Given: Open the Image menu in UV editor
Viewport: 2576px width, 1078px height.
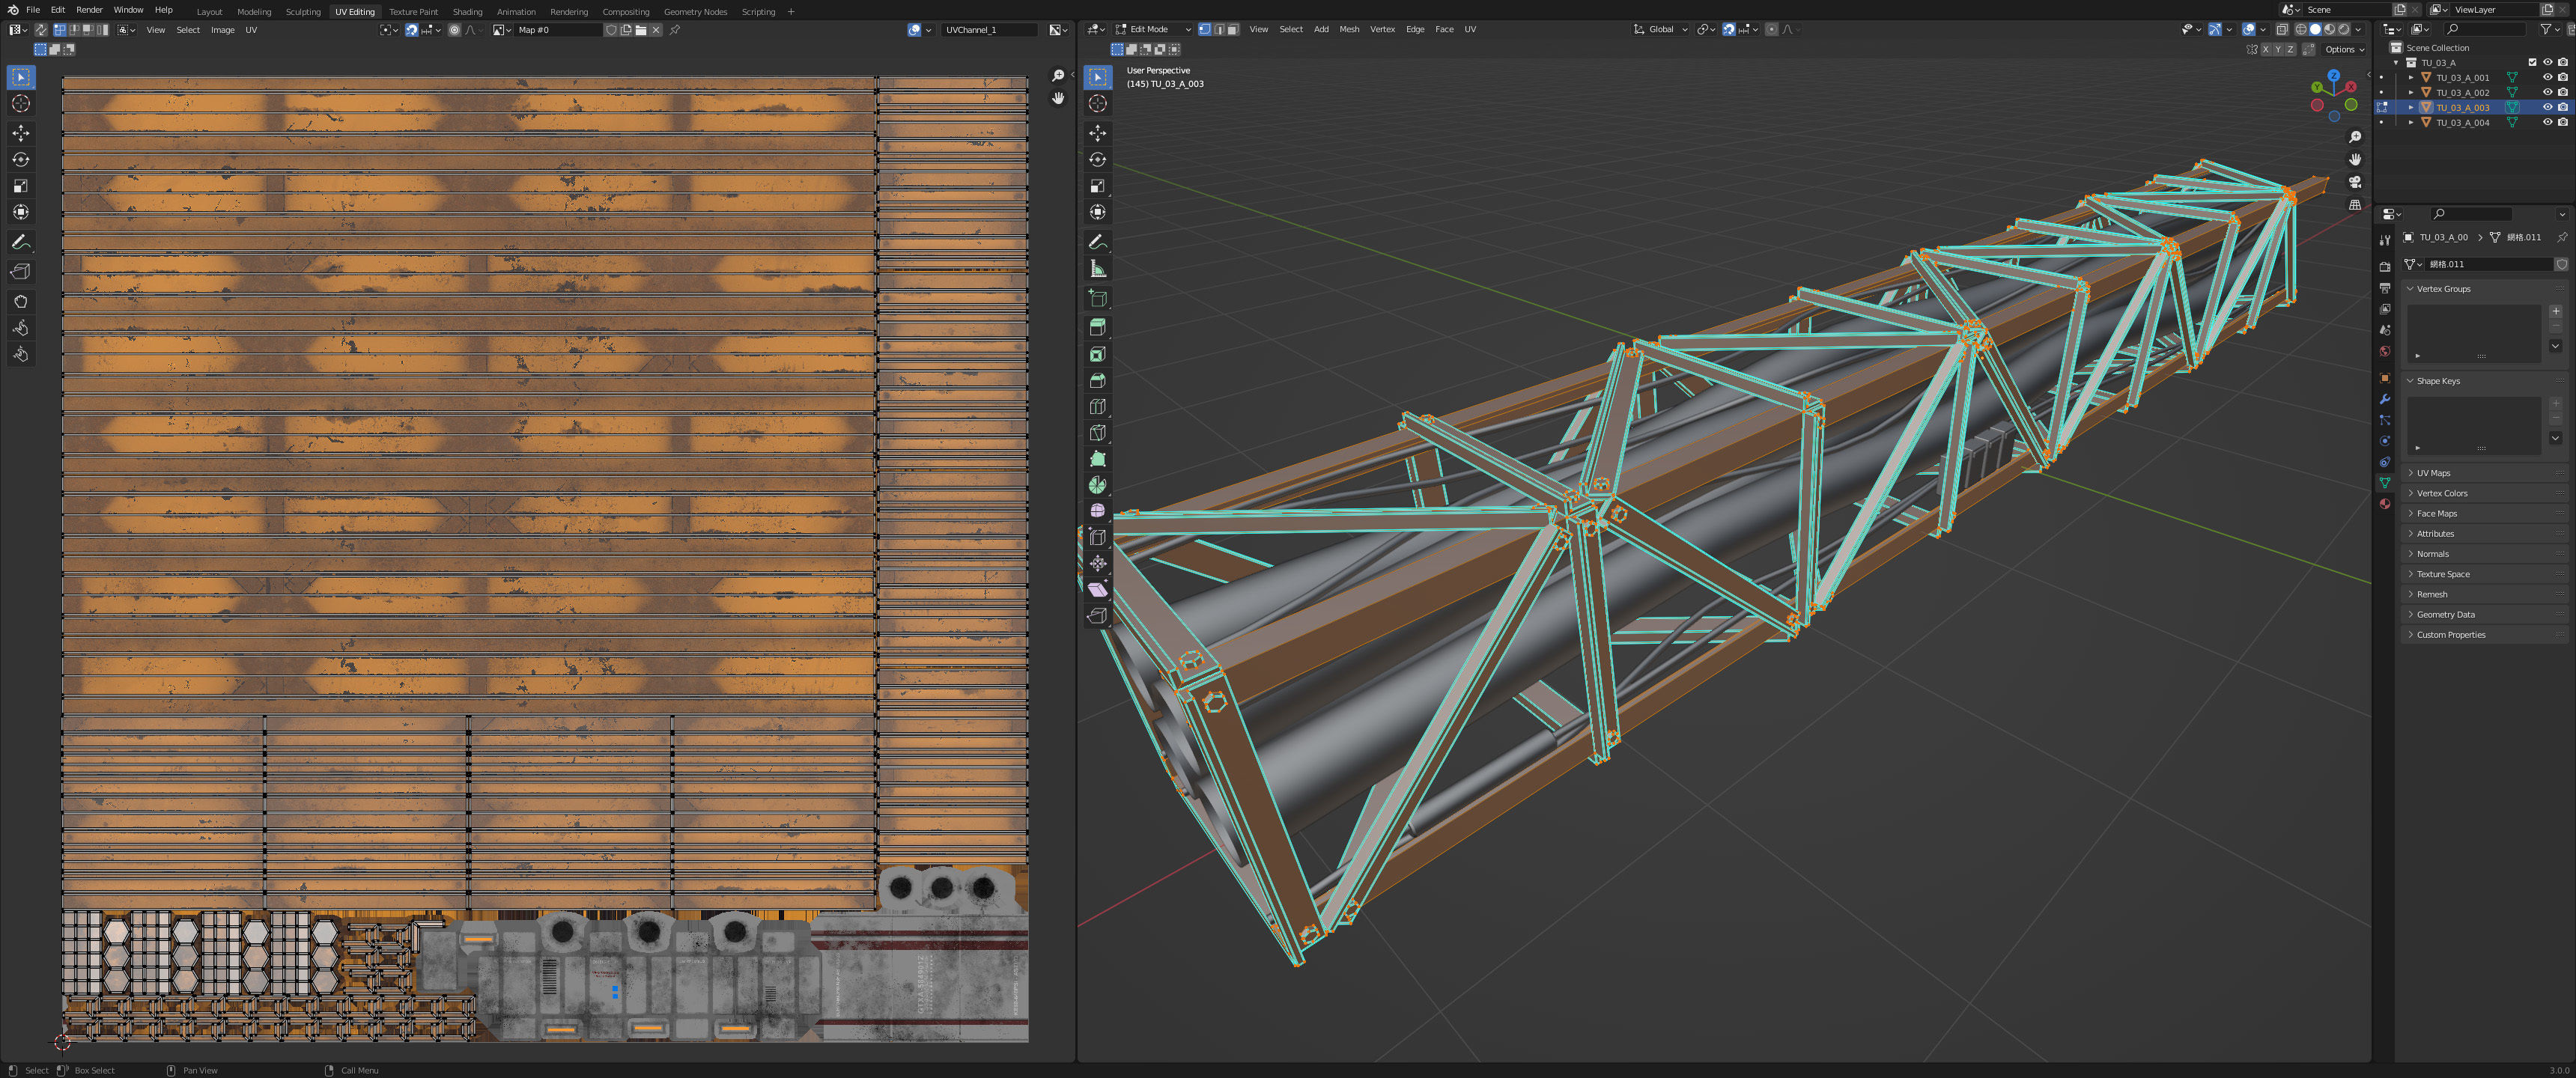Looking at the screenshot, I should [x=222, y=30].
